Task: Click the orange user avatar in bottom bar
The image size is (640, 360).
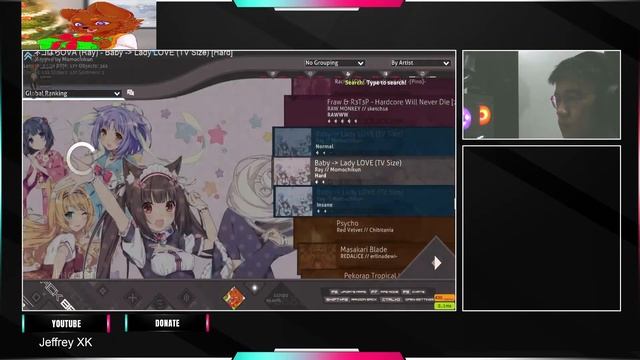Action: [x=234, y=298]
